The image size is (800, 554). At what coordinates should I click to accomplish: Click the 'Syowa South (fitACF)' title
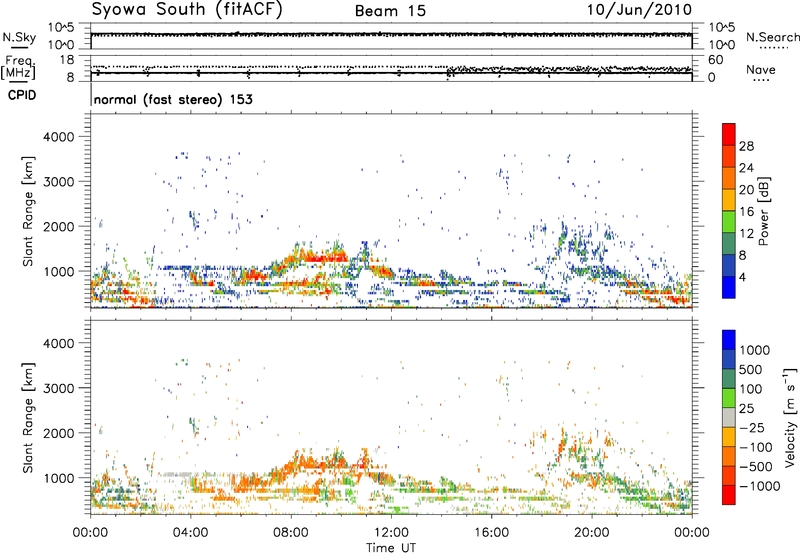click(x=187, y=9)
